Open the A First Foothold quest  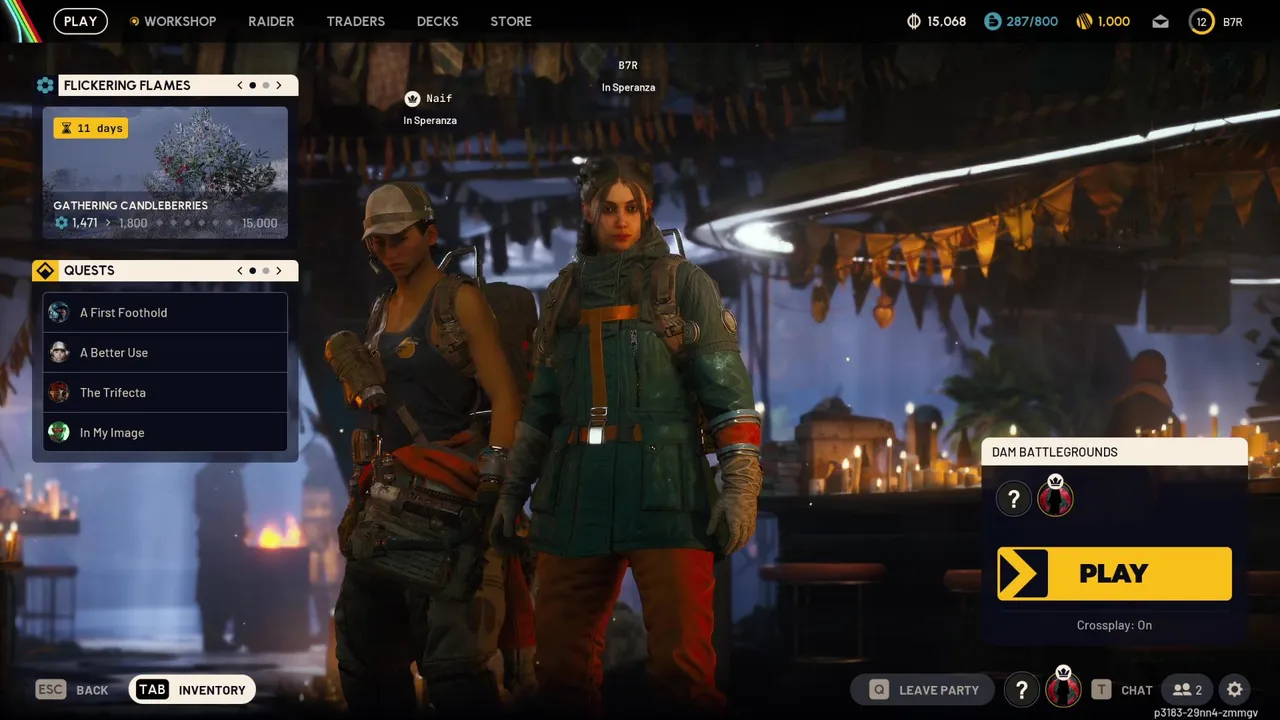coord(165,312)
